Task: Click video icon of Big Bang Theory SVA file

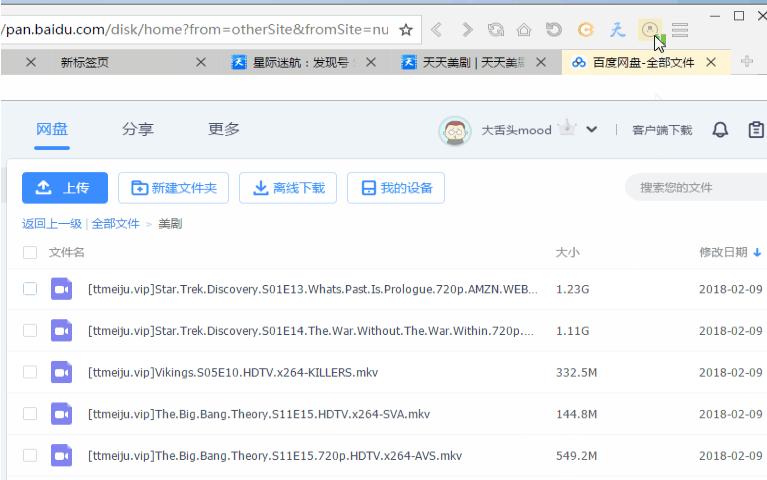Action: pos(62,414)
